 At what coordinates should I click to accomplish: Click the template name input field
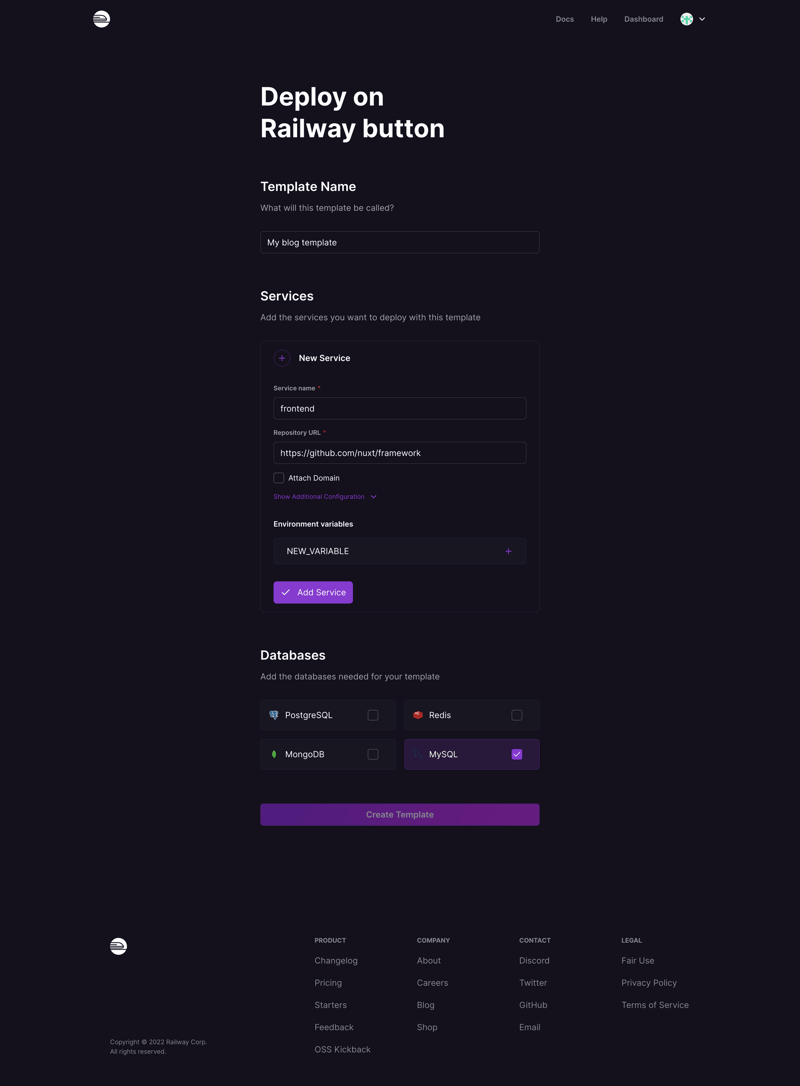click(x=399, y=242)
